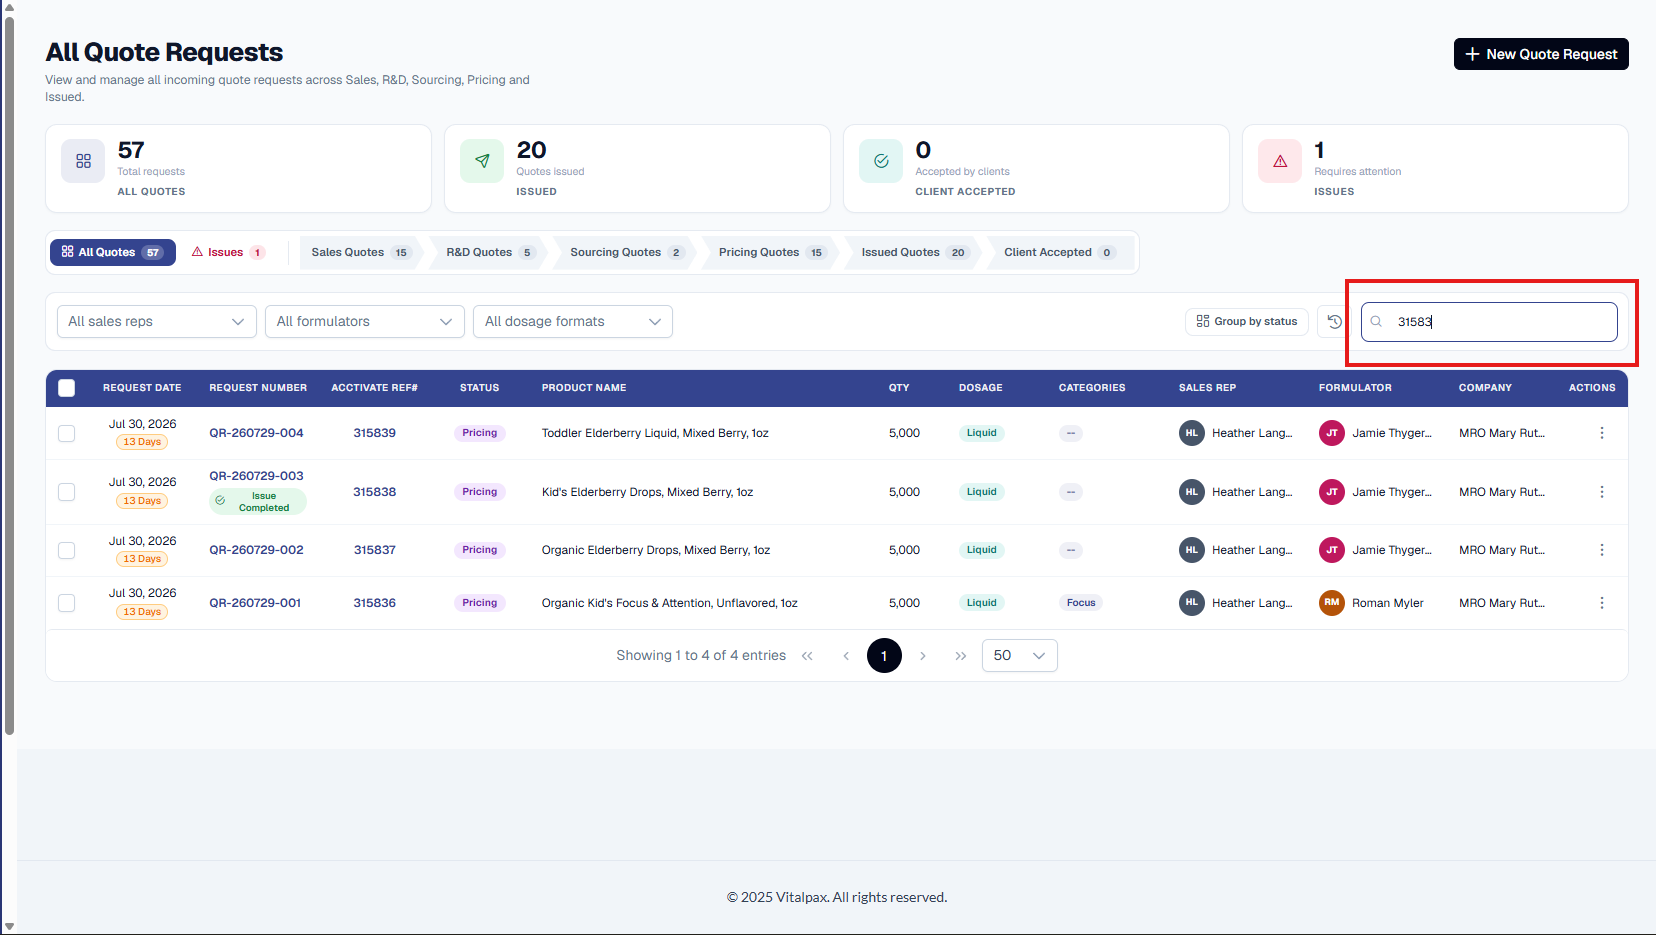The width and height of the screenshot is (1656, 935).
Task: Check the row for QR-260729-001
Action: tap(67, 603)
